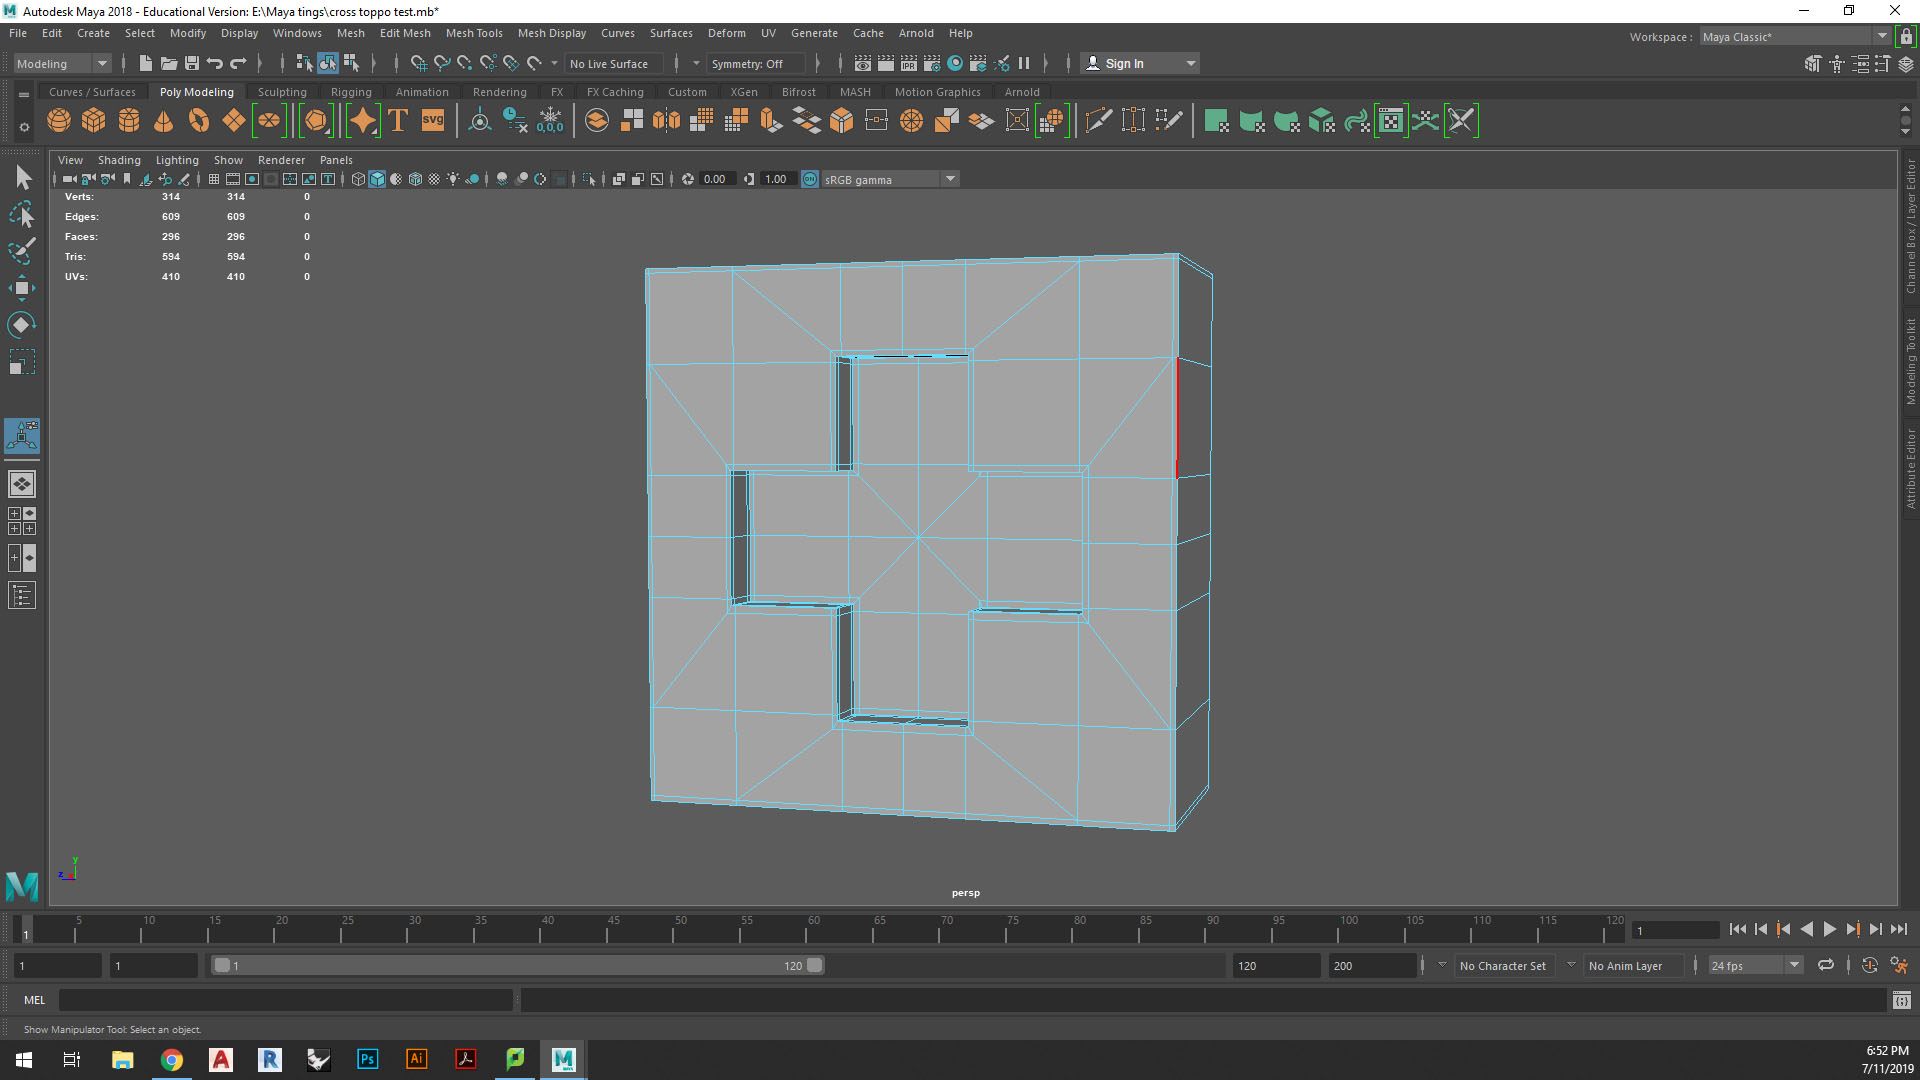Click the polygon Type text tool icon
The width and height of the screenshot is (1920, 1080).
click(x=398, y=121)
